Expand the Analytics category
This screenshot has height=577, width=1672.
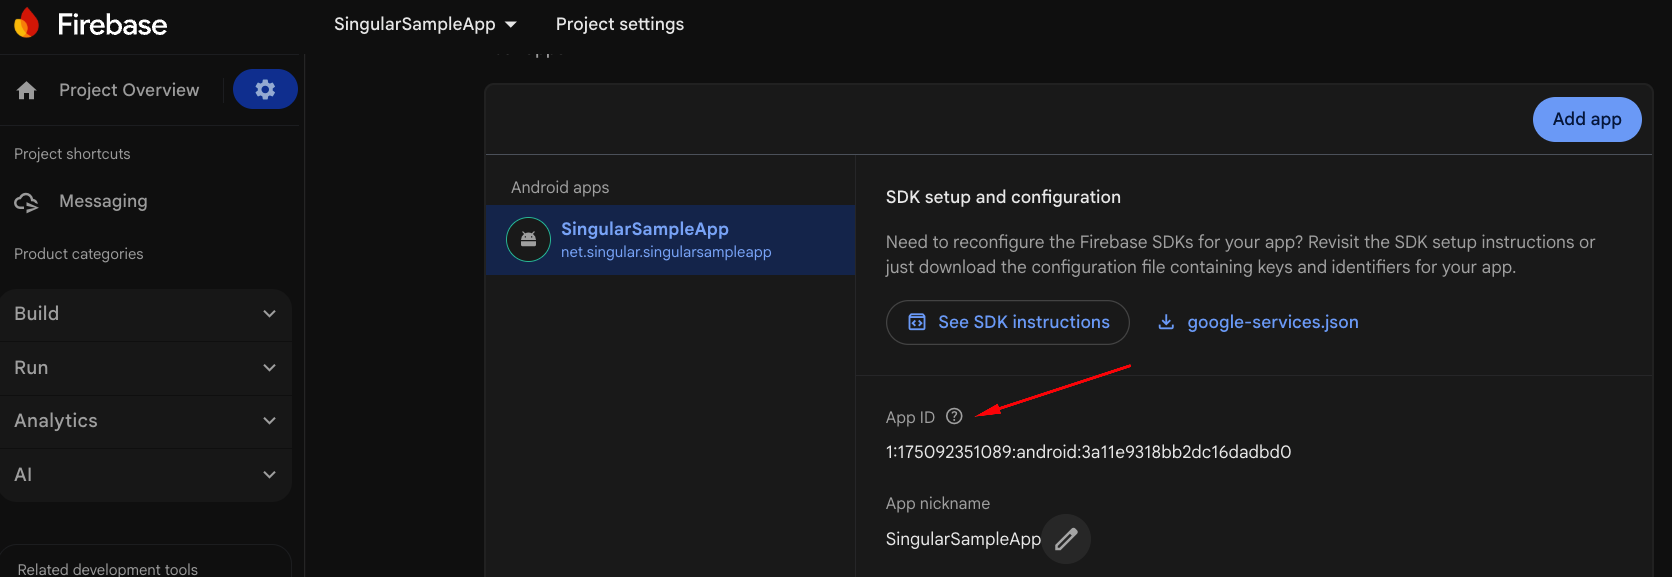pos(146,421)
